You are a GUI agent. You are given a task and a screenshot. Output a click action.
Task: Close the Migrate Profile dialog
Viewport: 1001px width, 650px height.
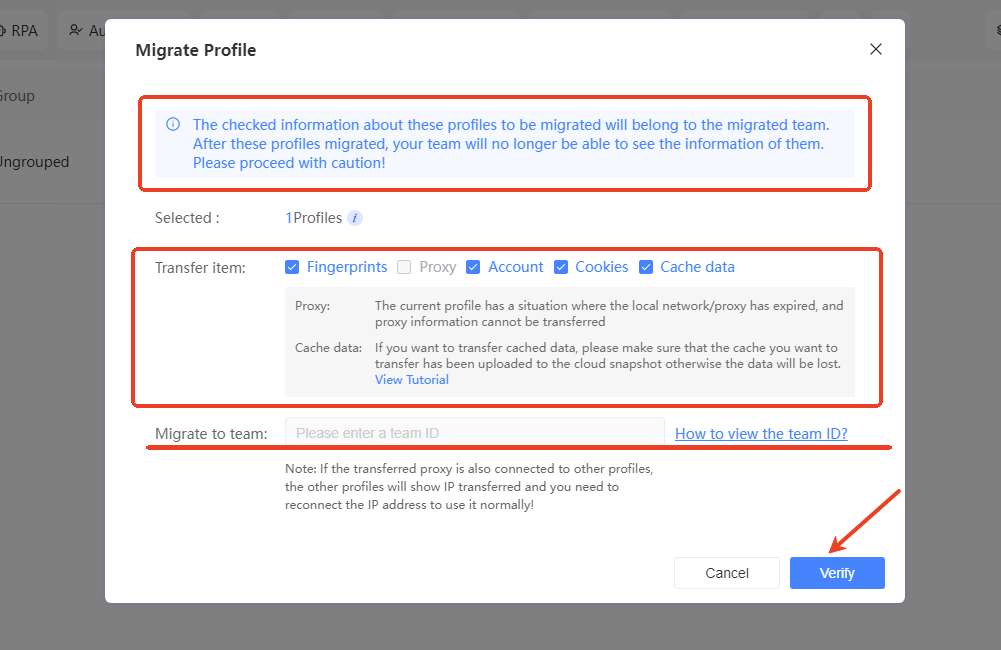coord(876,49)
